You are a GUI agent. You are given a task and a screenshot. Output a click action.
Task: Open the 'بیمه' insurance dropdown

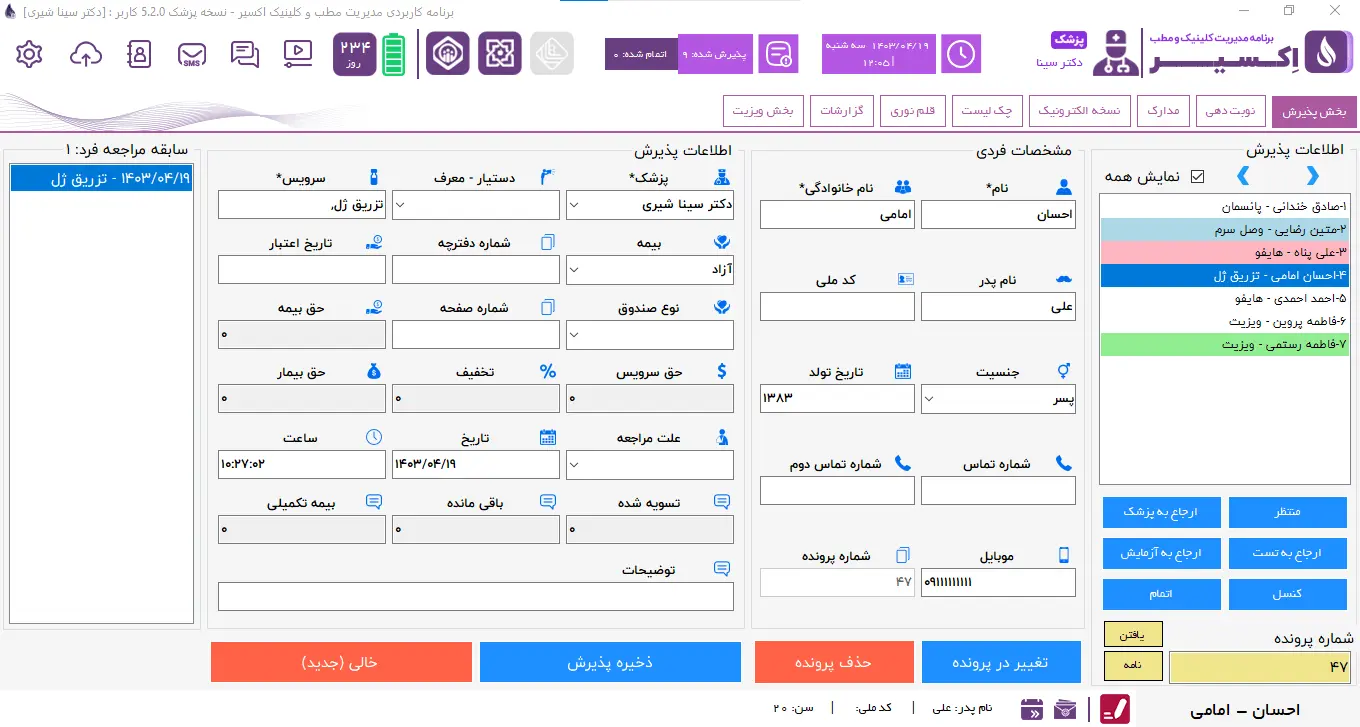650,270
